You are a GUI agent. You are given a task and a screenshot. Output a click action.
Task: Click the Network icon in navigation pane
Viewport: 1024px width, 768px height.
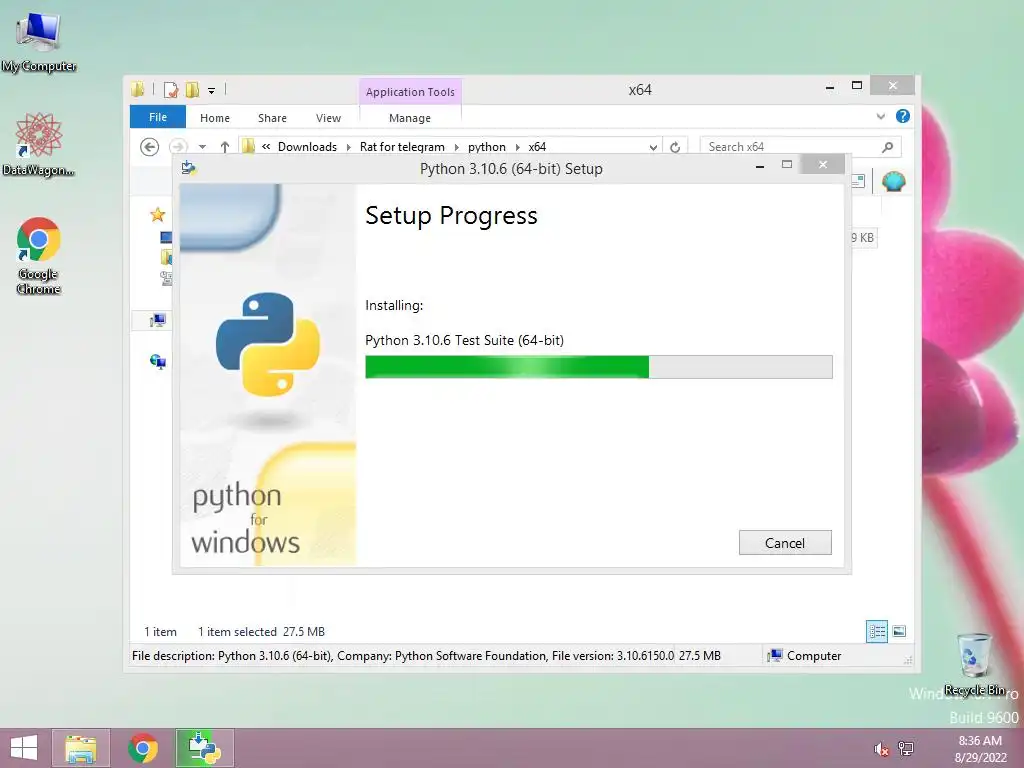pyautogui.click(x=157, y=361)
